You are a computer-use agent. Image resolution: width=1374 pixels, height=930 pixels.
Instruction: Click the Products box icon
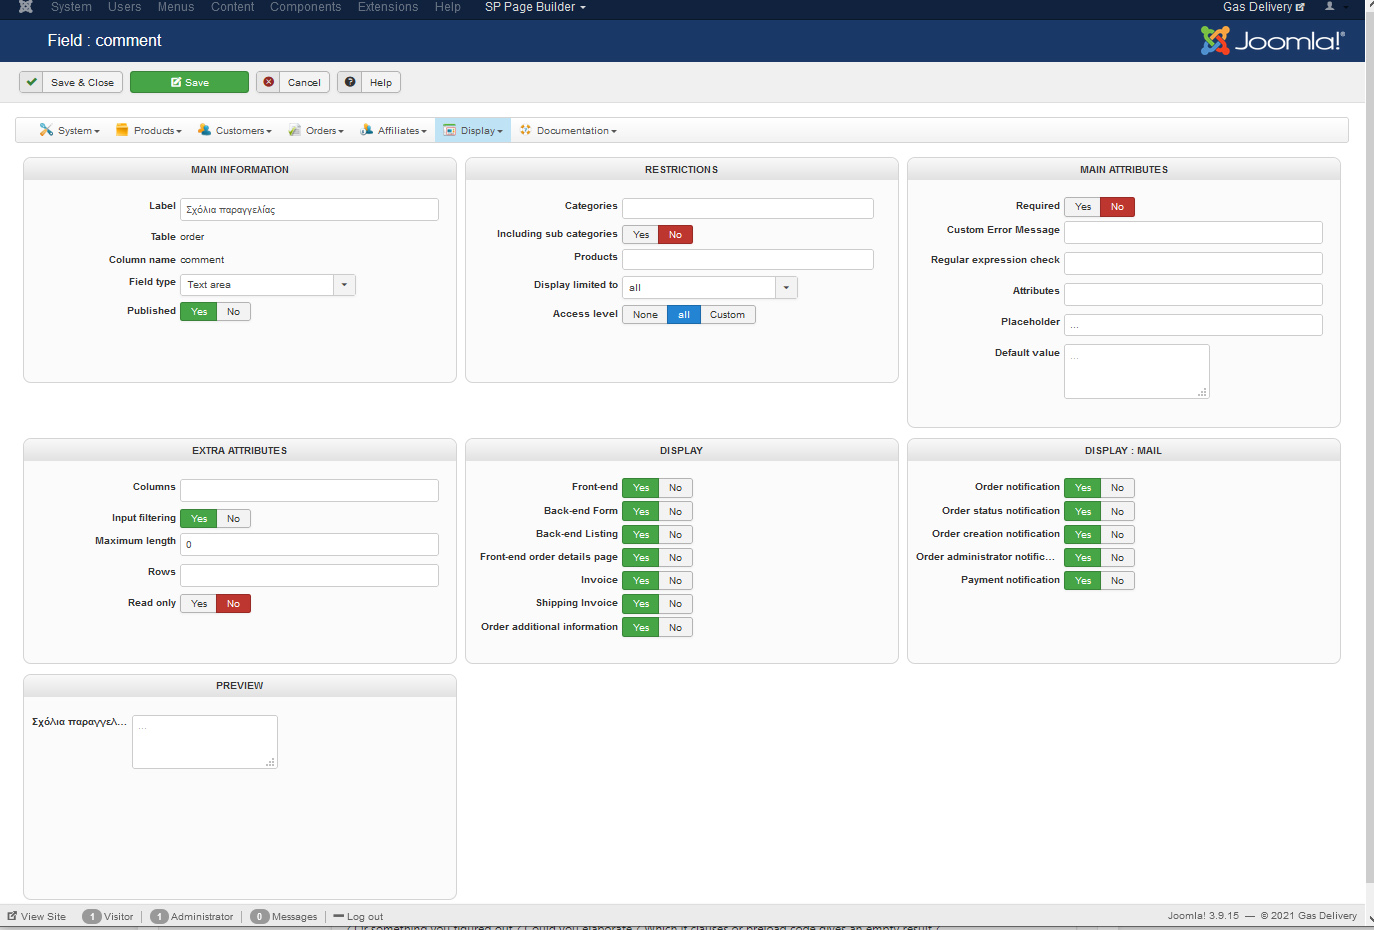[122, 130]
